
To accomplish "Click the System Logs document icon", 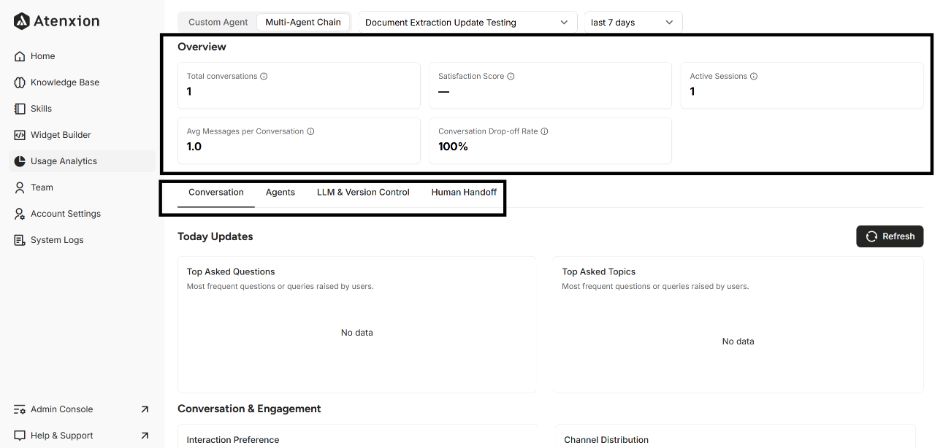I will [x=19, y=240].
